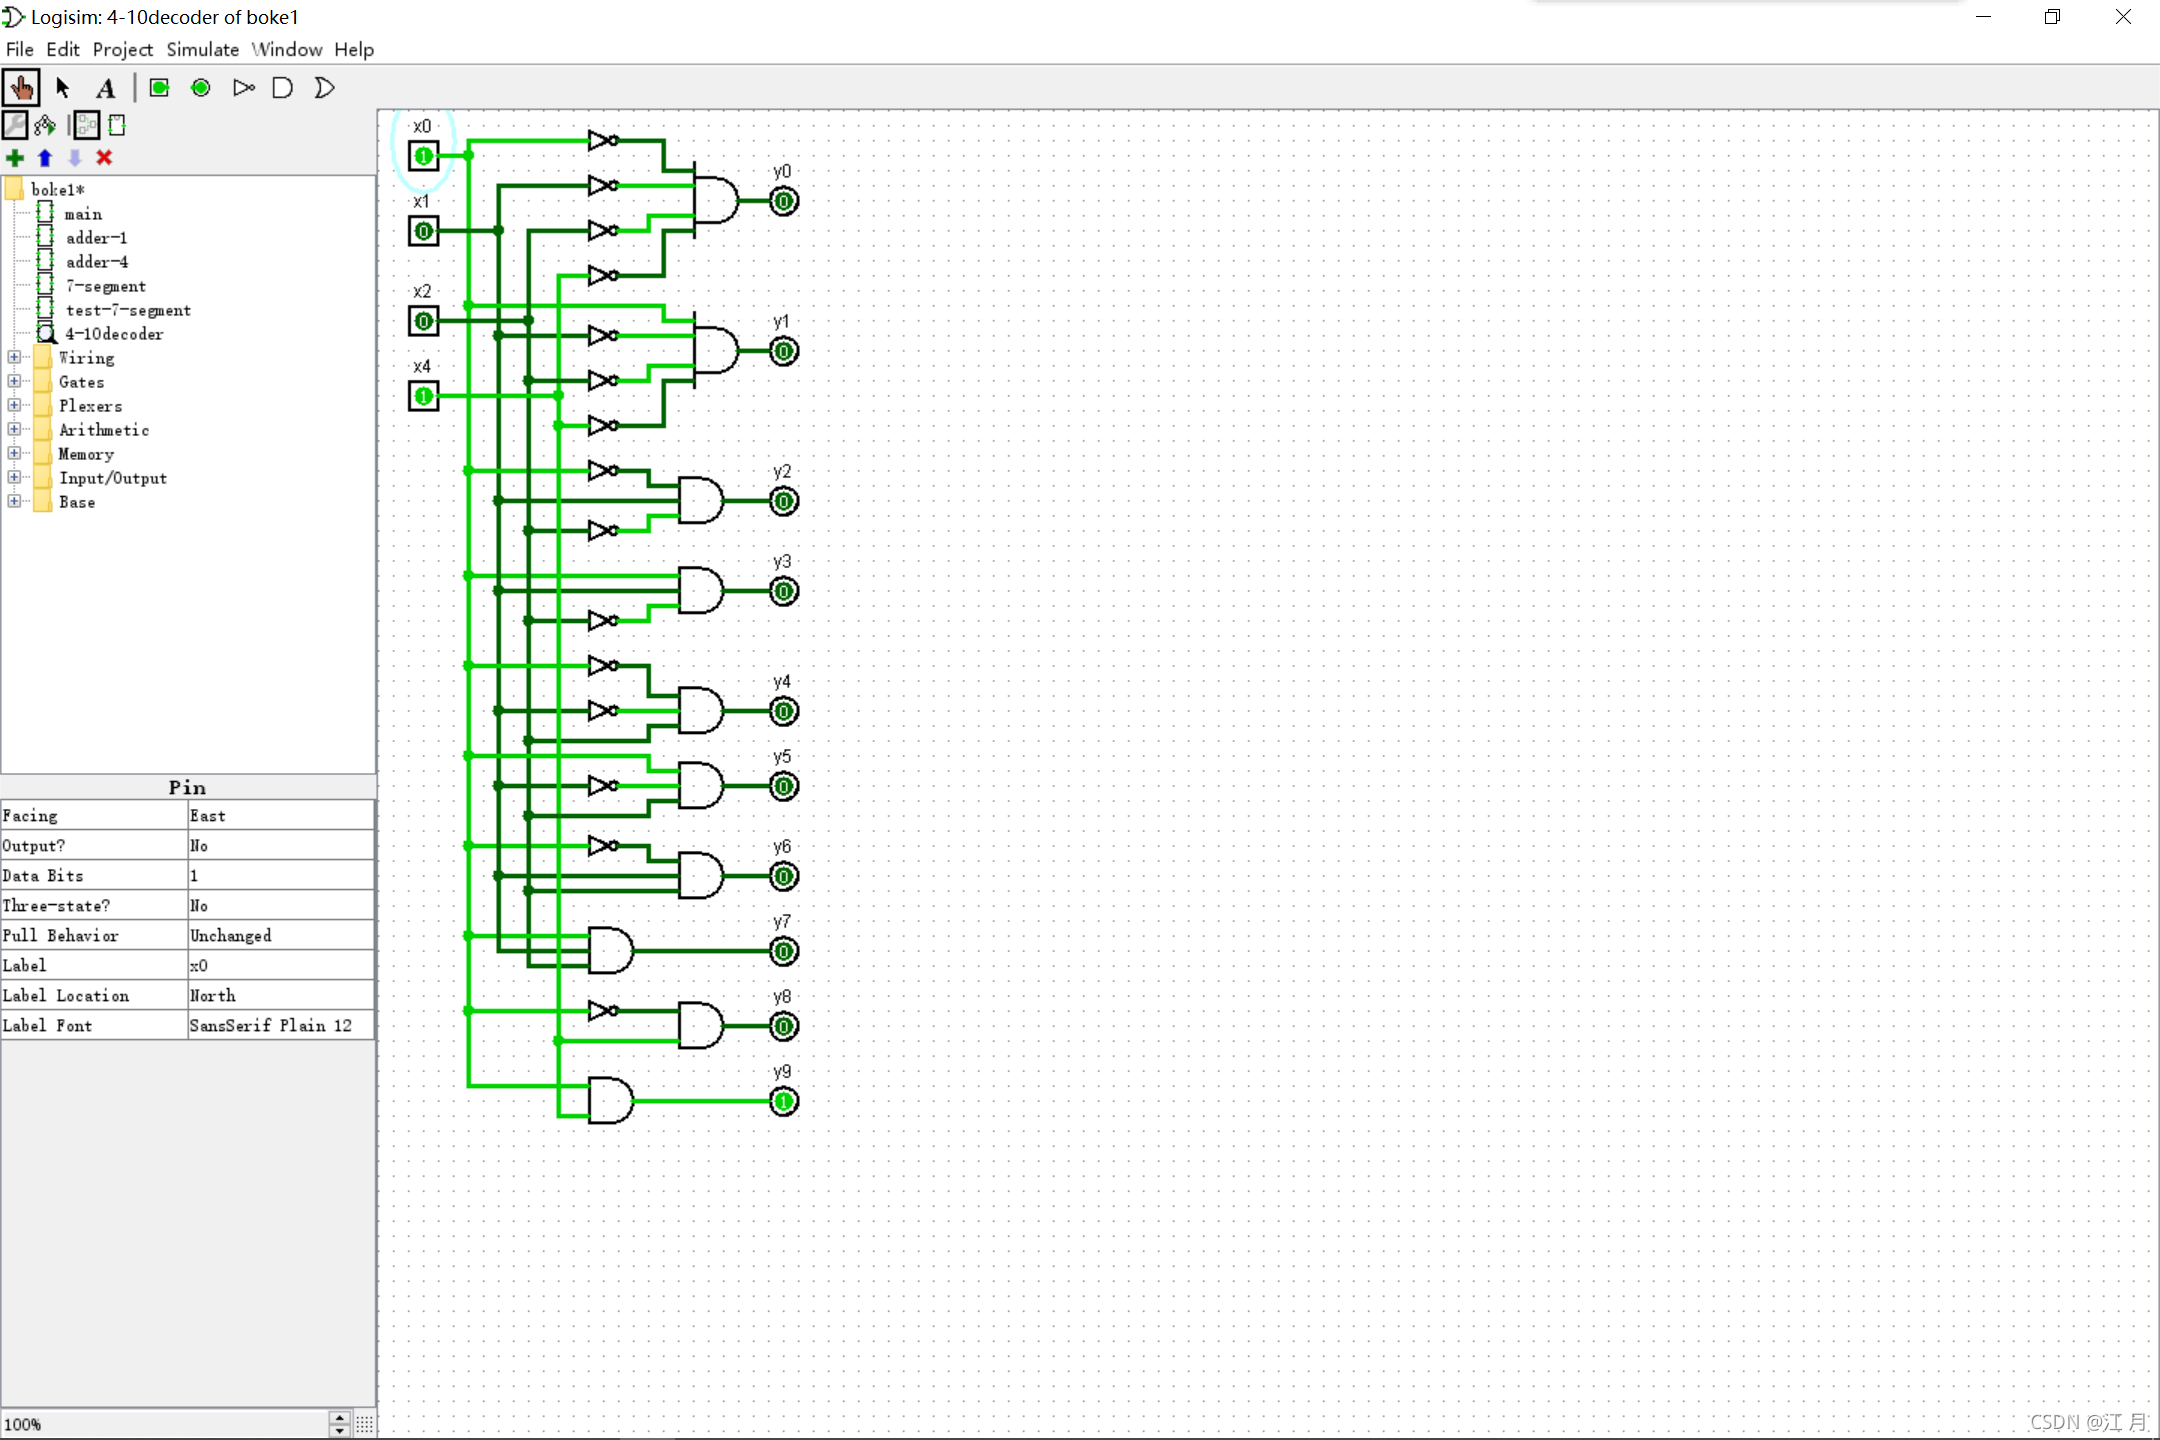Open the Simulate menu

pos(202,49)
